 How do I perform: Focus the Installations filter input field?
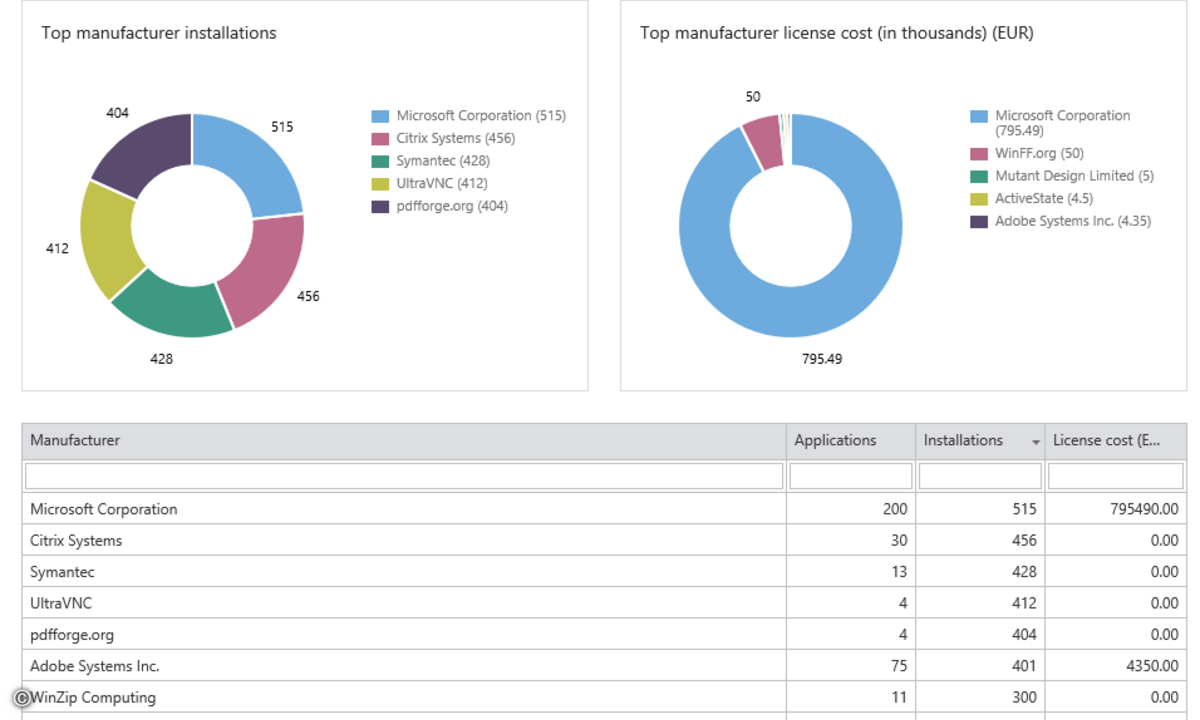980,476
